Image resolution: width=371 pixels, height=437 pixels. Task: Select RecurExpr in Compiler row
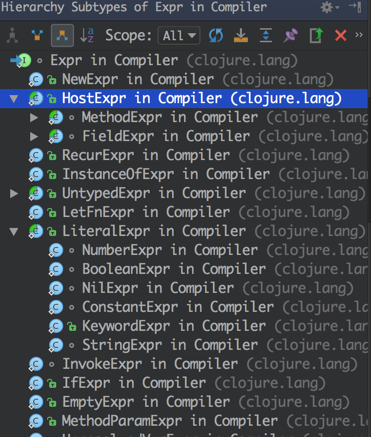click(x=184, y=155)
